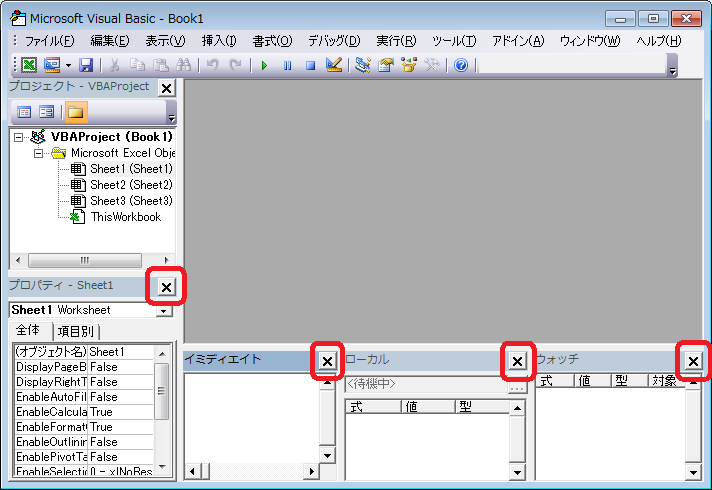The height and width of the screenshot is (490, 712).
Task: Save the project with the floppy icon
Action: 86,65
